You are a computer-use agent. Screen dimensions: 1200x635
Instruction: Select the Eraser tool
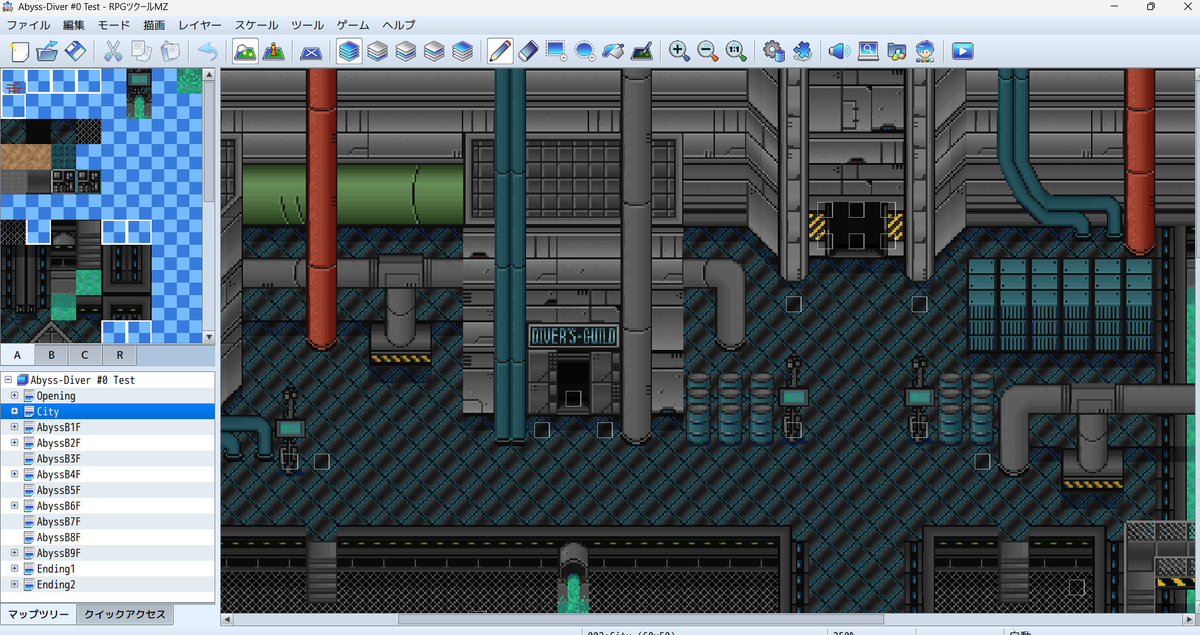tap(529, 51)
